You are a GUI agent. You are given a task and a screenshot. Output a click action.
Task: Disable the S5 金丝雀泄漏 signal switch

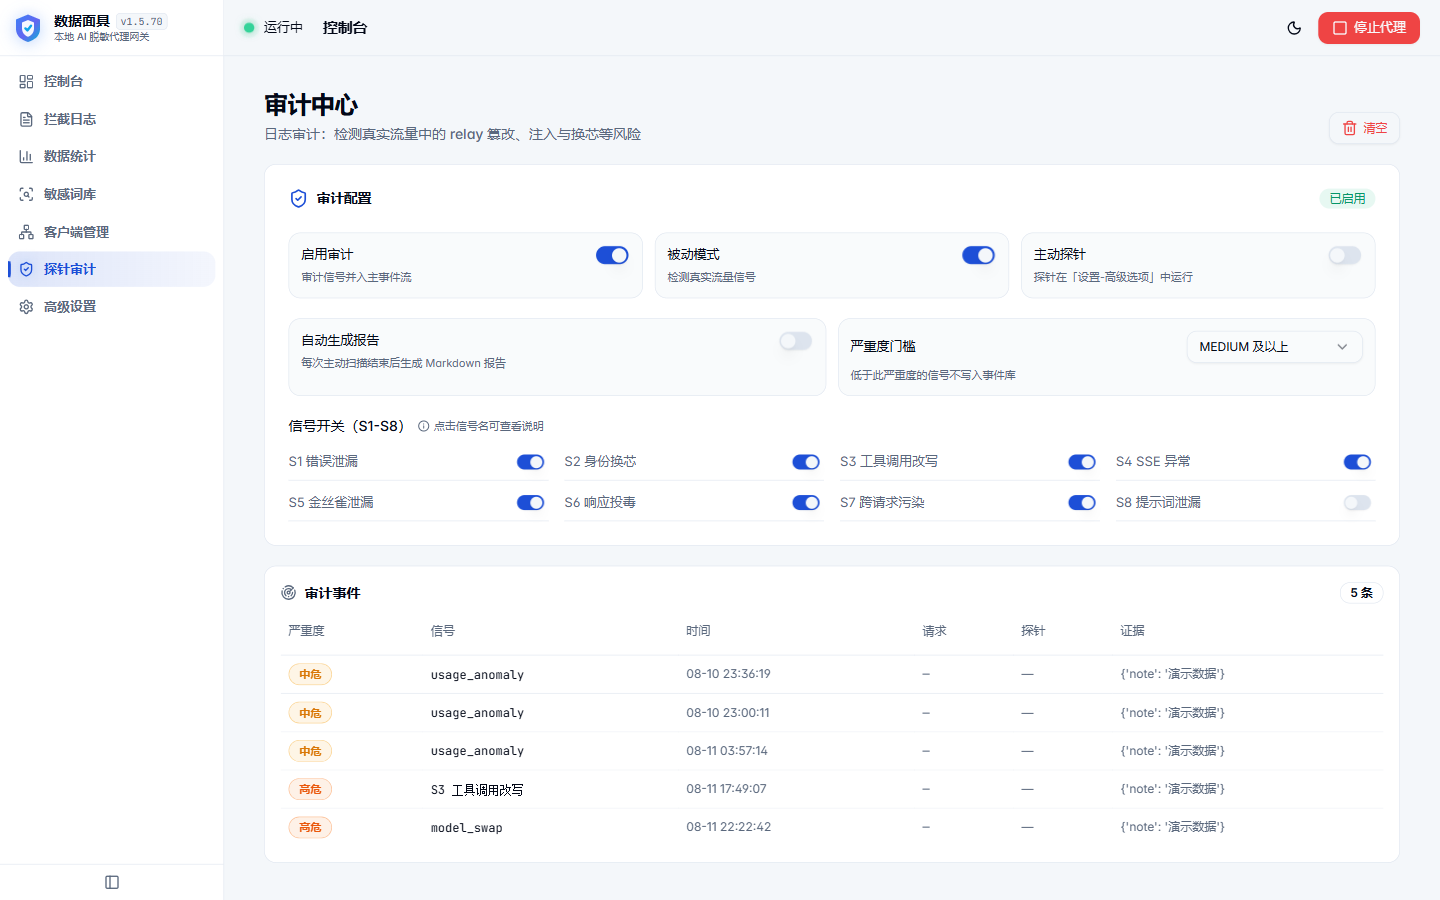point(530,503)
